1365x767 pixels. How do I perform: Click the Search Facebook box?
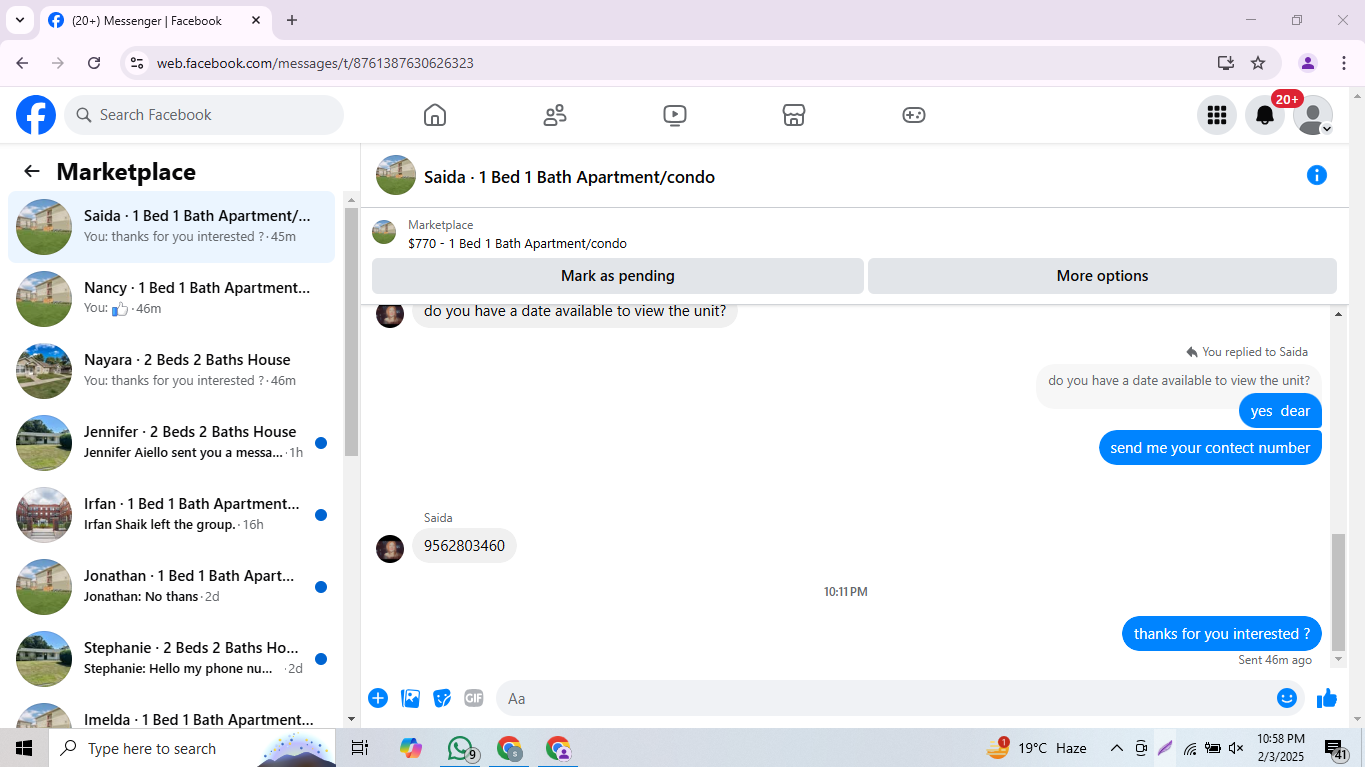coord(204,115)
